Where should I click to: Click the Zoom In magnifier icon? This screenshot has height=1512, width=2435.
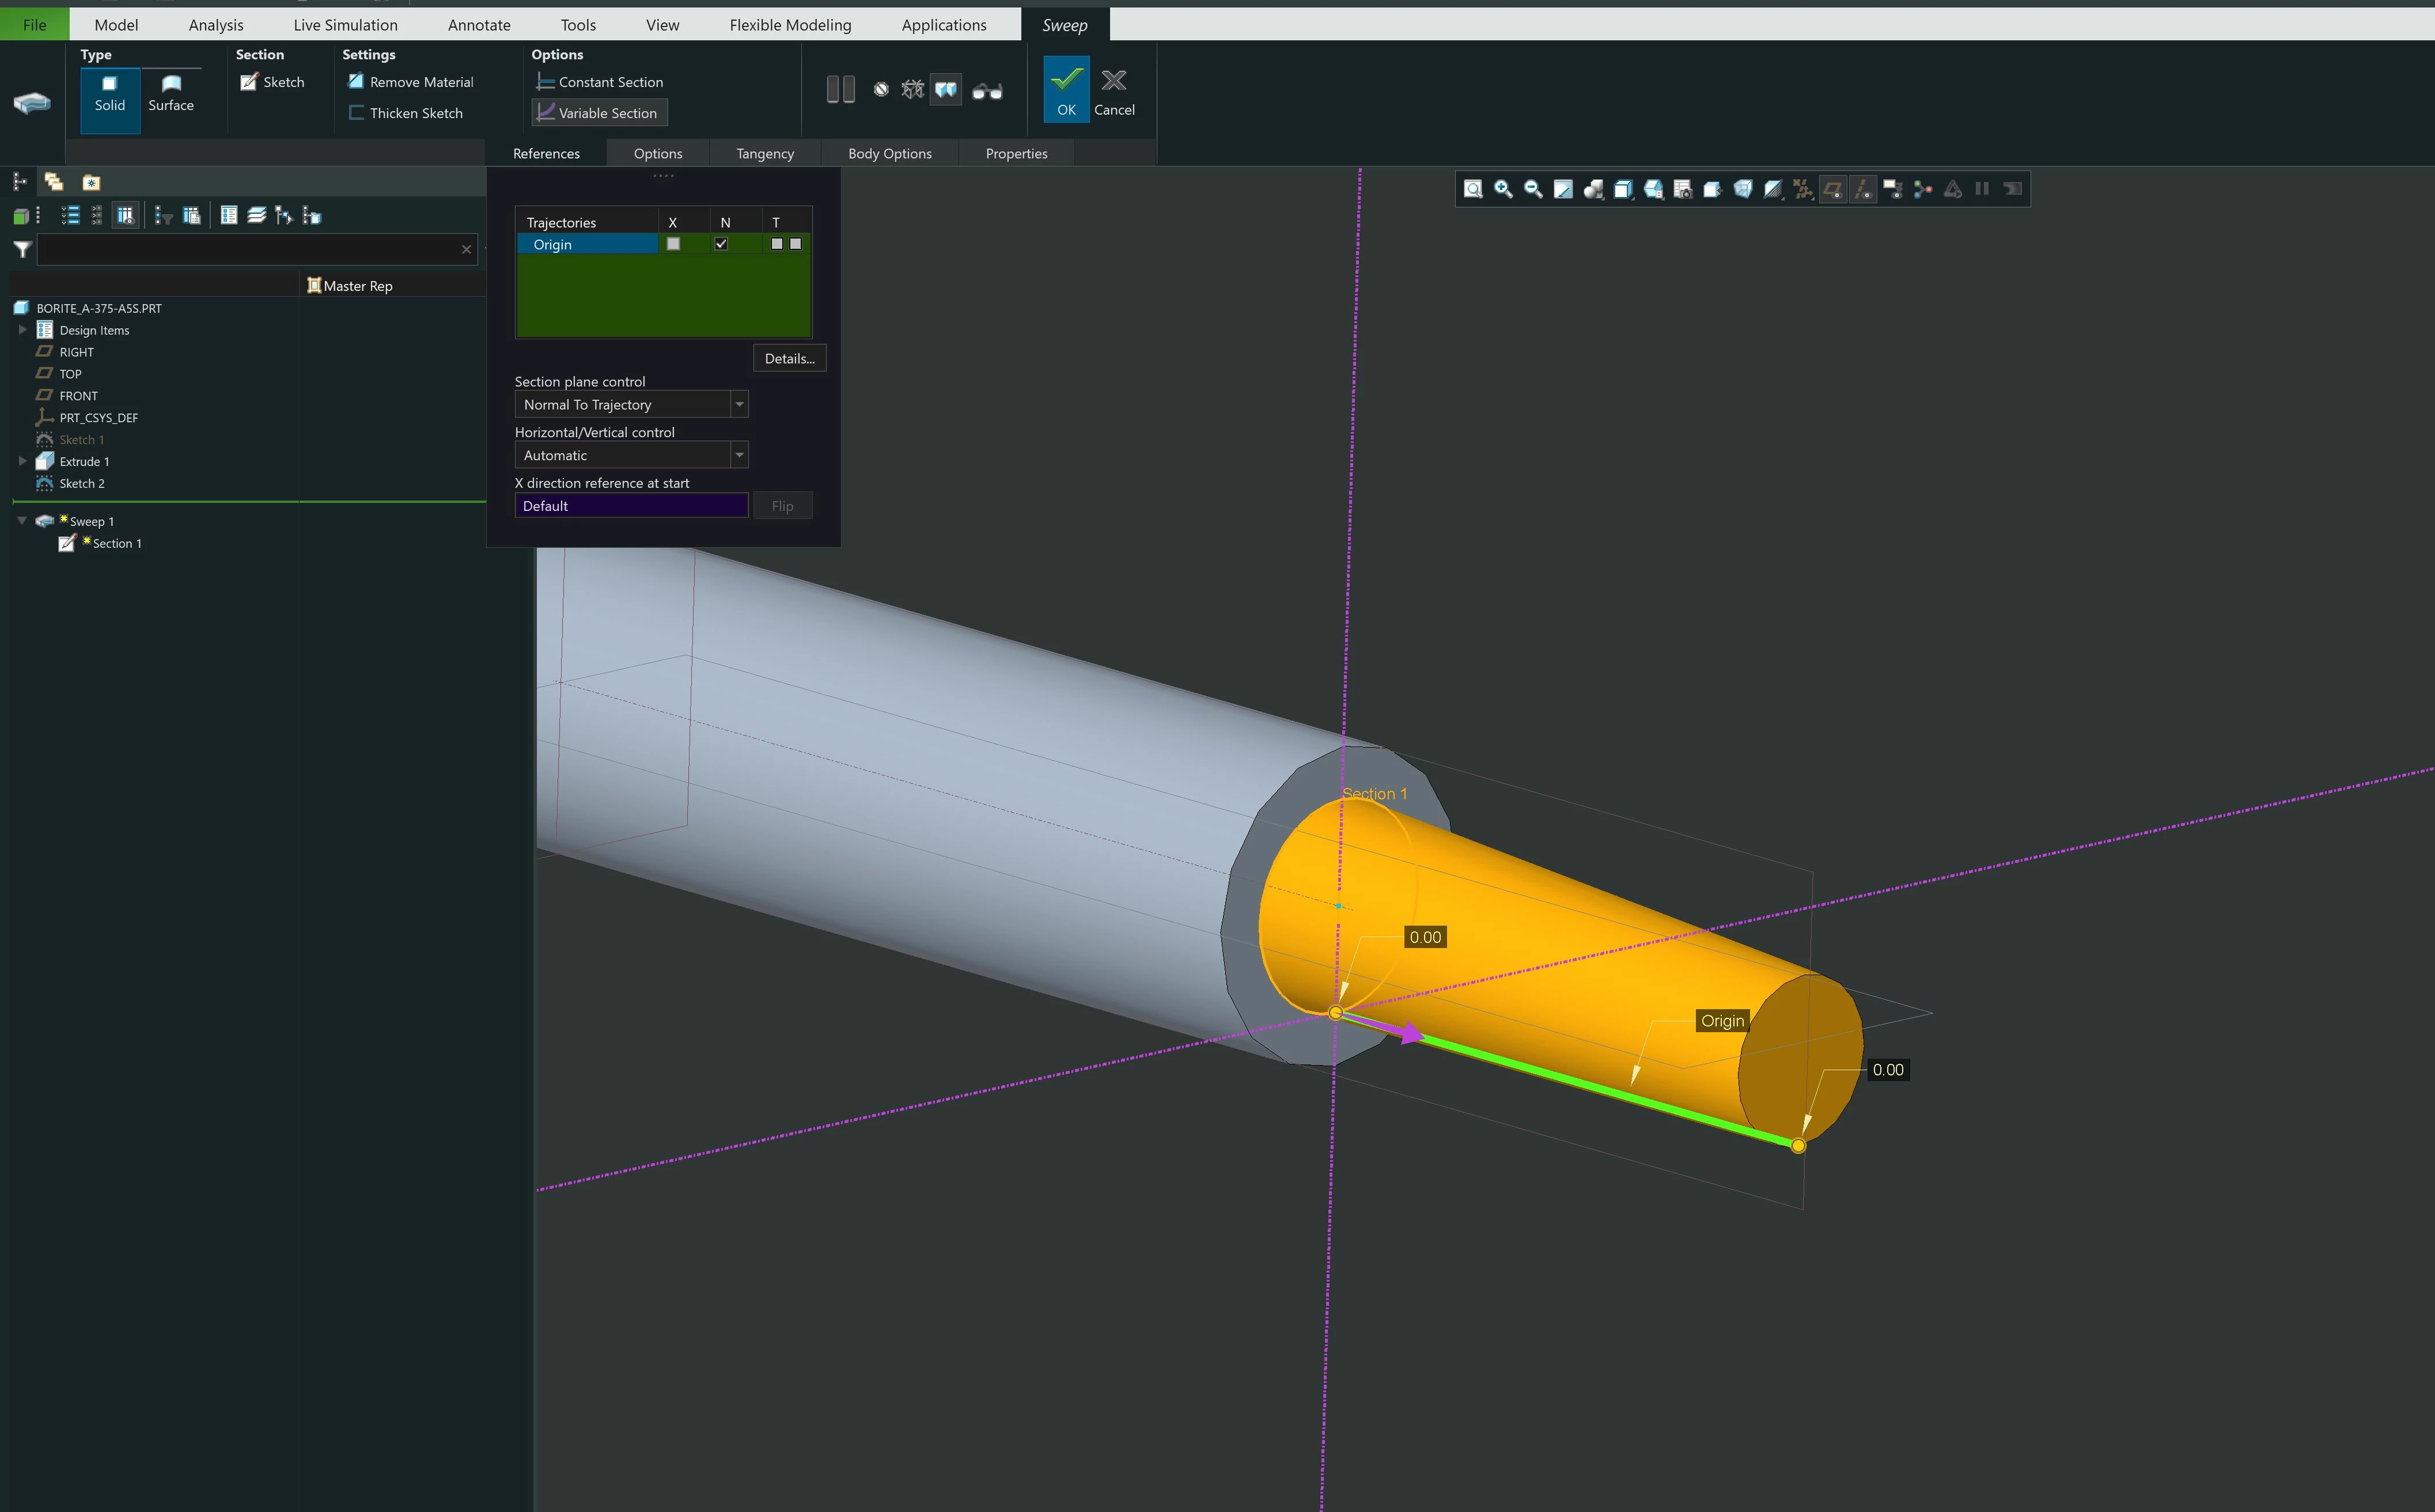click(1502, 189)
